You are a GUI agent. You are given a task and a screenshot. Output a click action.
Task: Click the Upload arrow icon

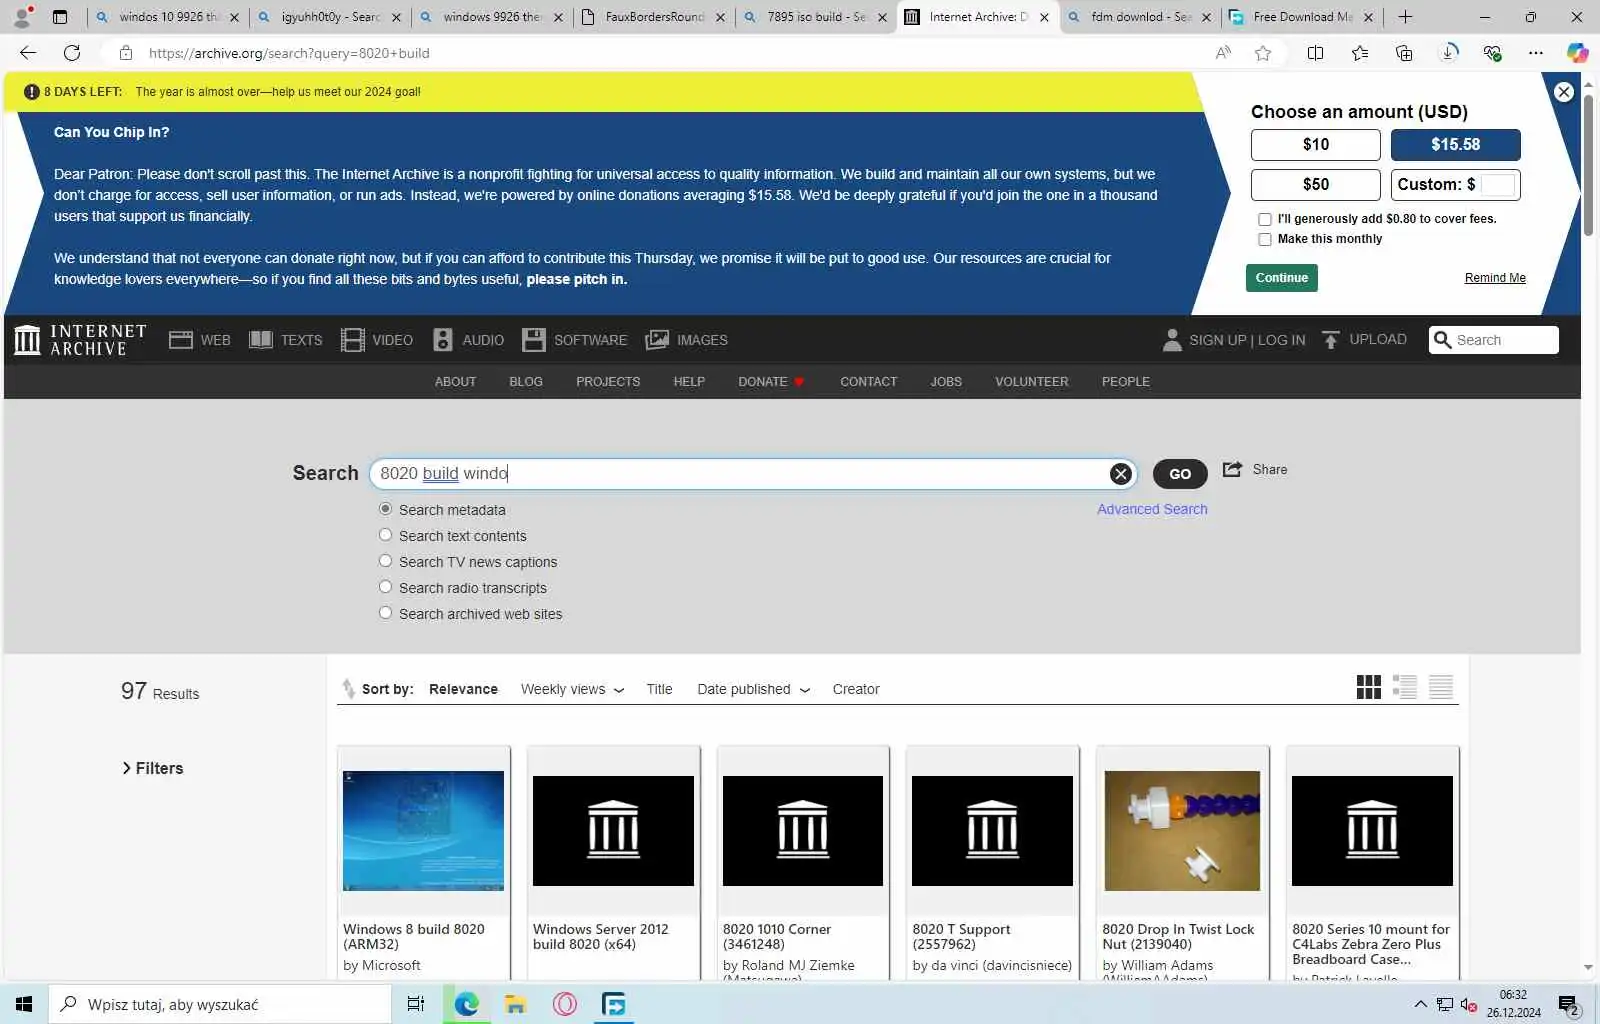point(1331,340)
